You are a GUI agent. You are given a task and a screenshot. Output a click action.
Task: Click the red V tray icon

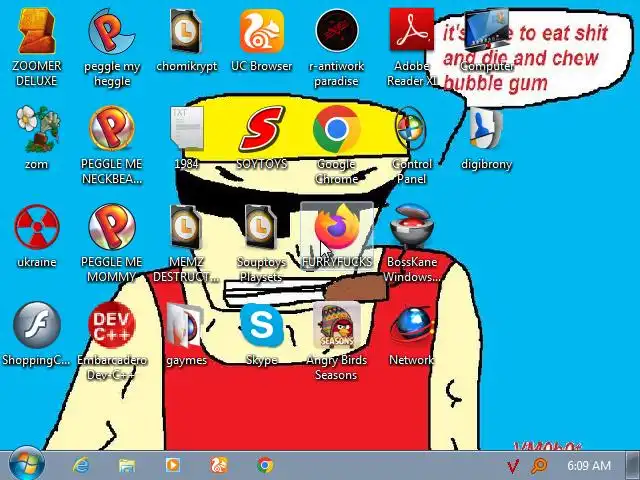point(513,465)
